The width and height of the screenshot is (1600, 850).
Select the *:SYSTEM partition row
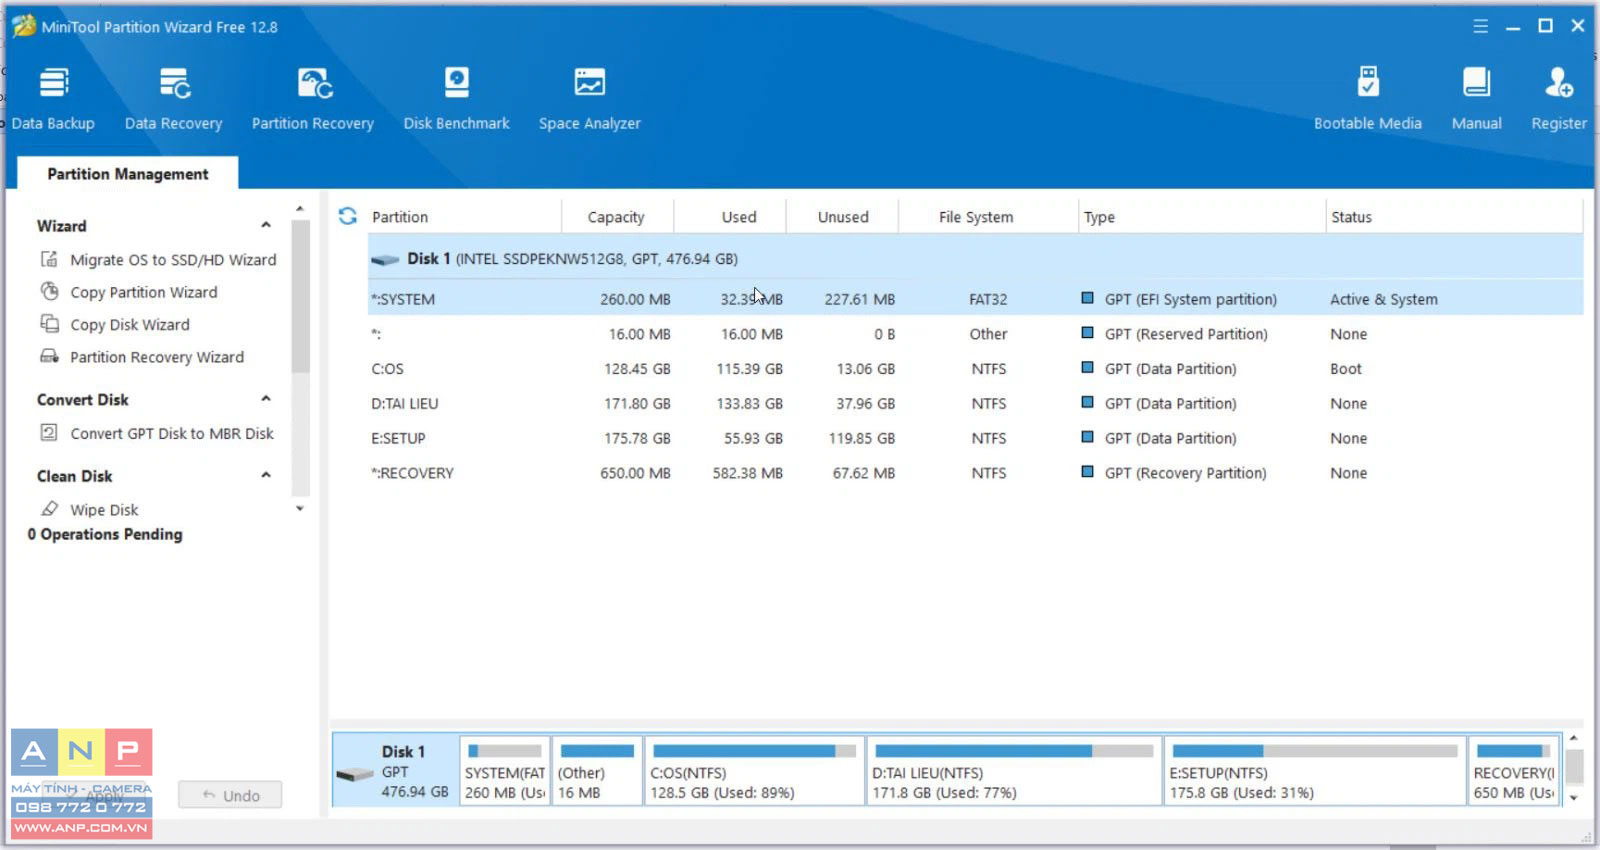pos(975,299)
